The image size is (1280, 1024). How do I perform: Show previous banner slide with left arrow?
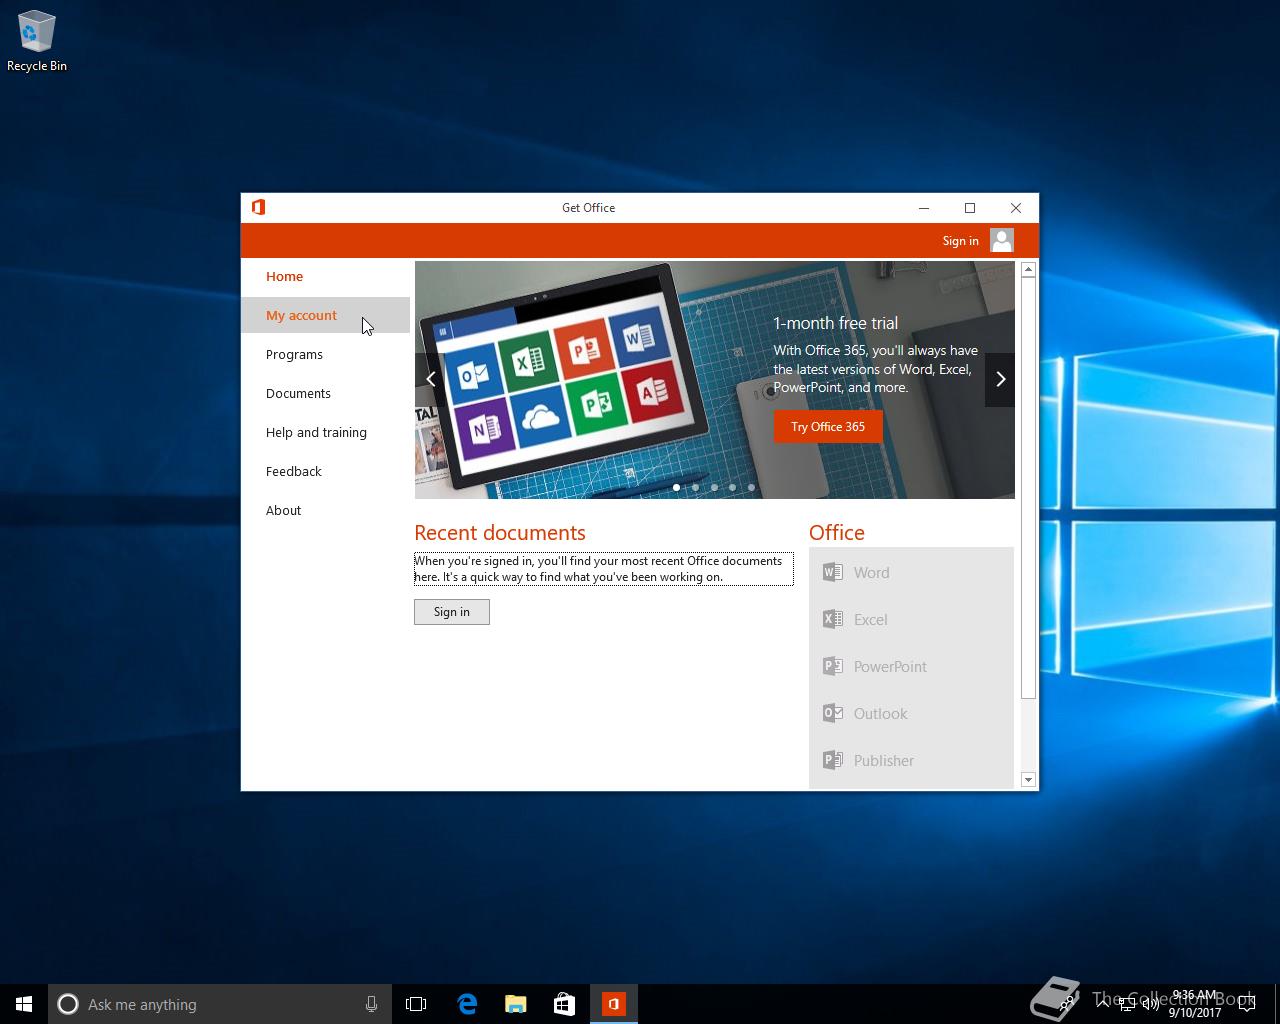click(430, 379)
